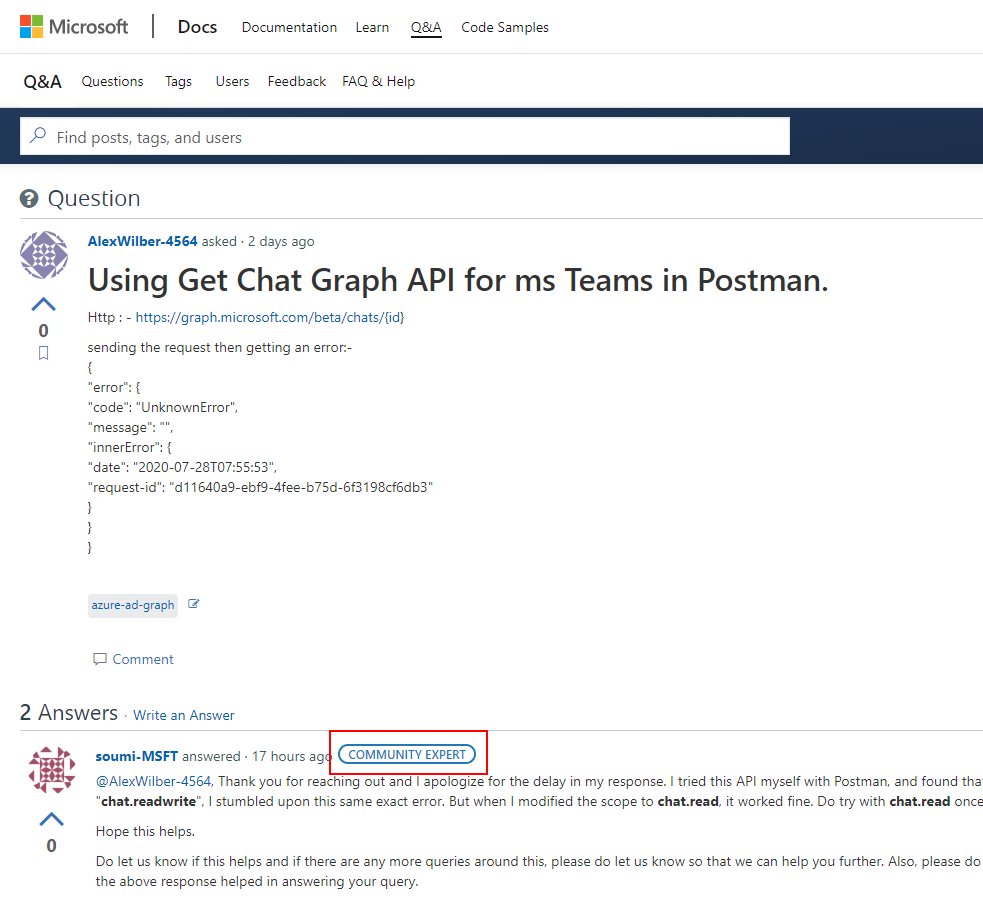The width and height of the screenshot is (983, 913).
Task: Add a Comment to the question
Action: click(x=133, y=659)
